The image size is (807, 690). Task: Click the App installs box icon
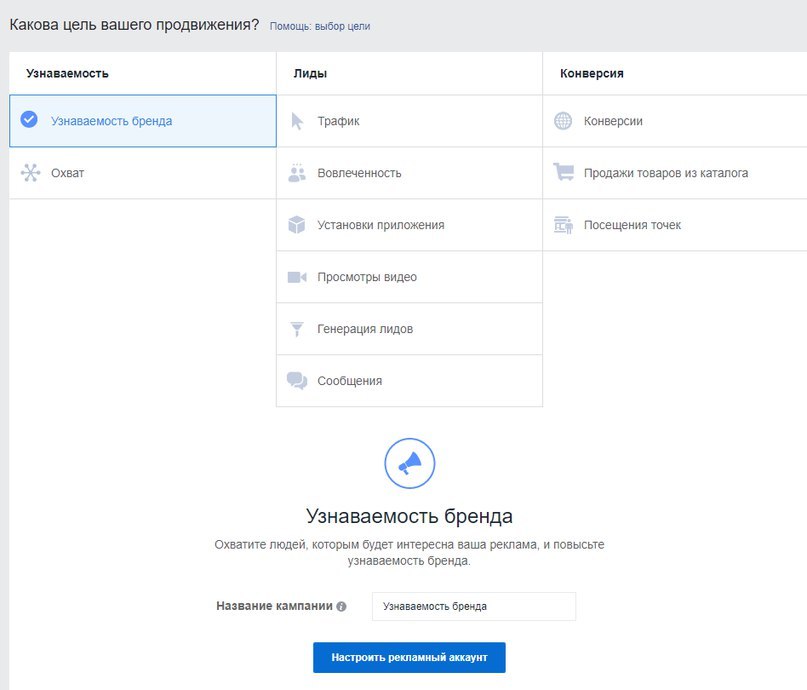pyautogui.click(x=297, y=225)
